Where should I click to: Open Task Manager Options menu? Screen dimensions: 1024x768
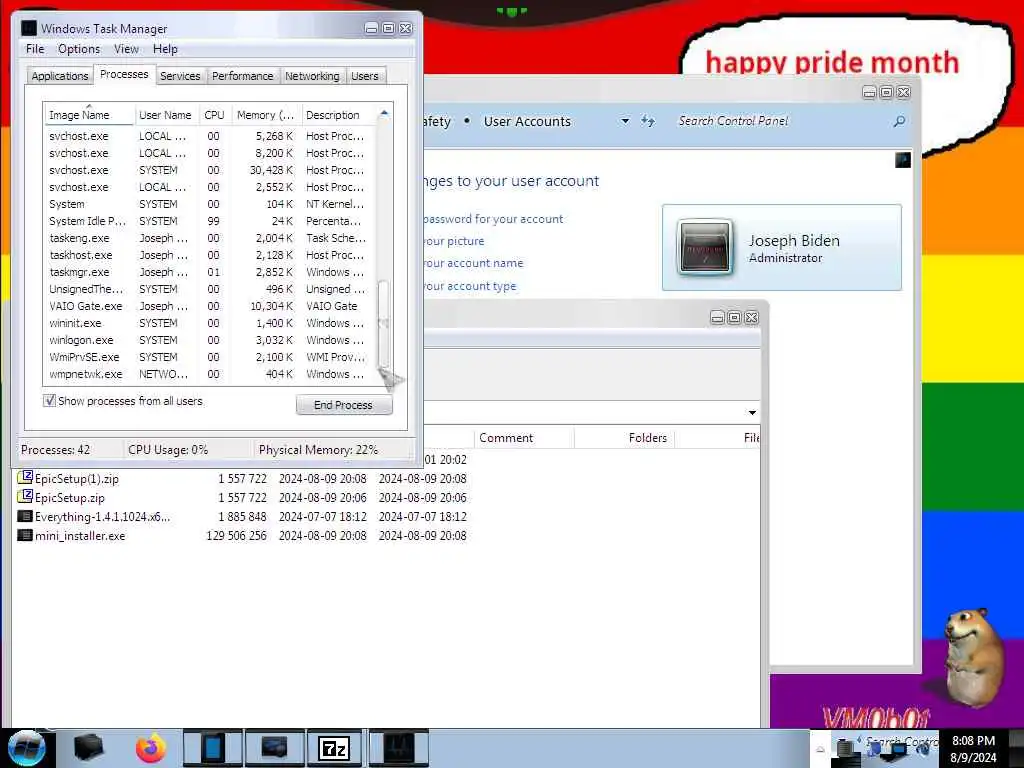coord(79,49)
